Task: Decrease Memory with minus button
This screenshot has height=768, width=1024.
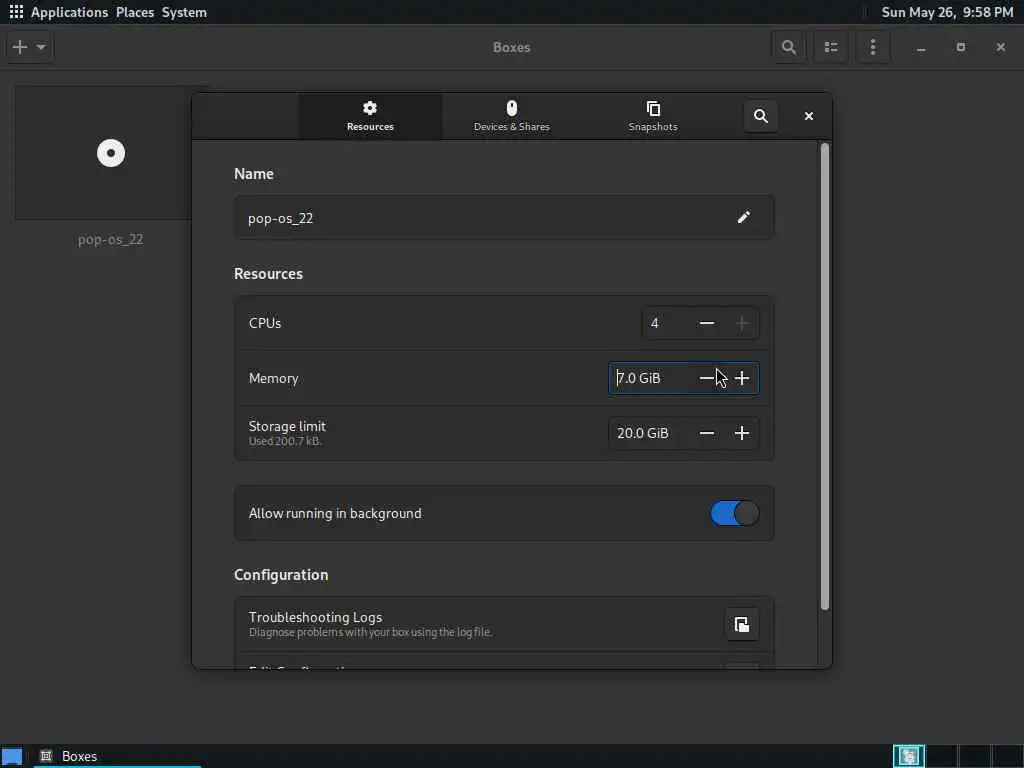Action: tap(707, 378)
